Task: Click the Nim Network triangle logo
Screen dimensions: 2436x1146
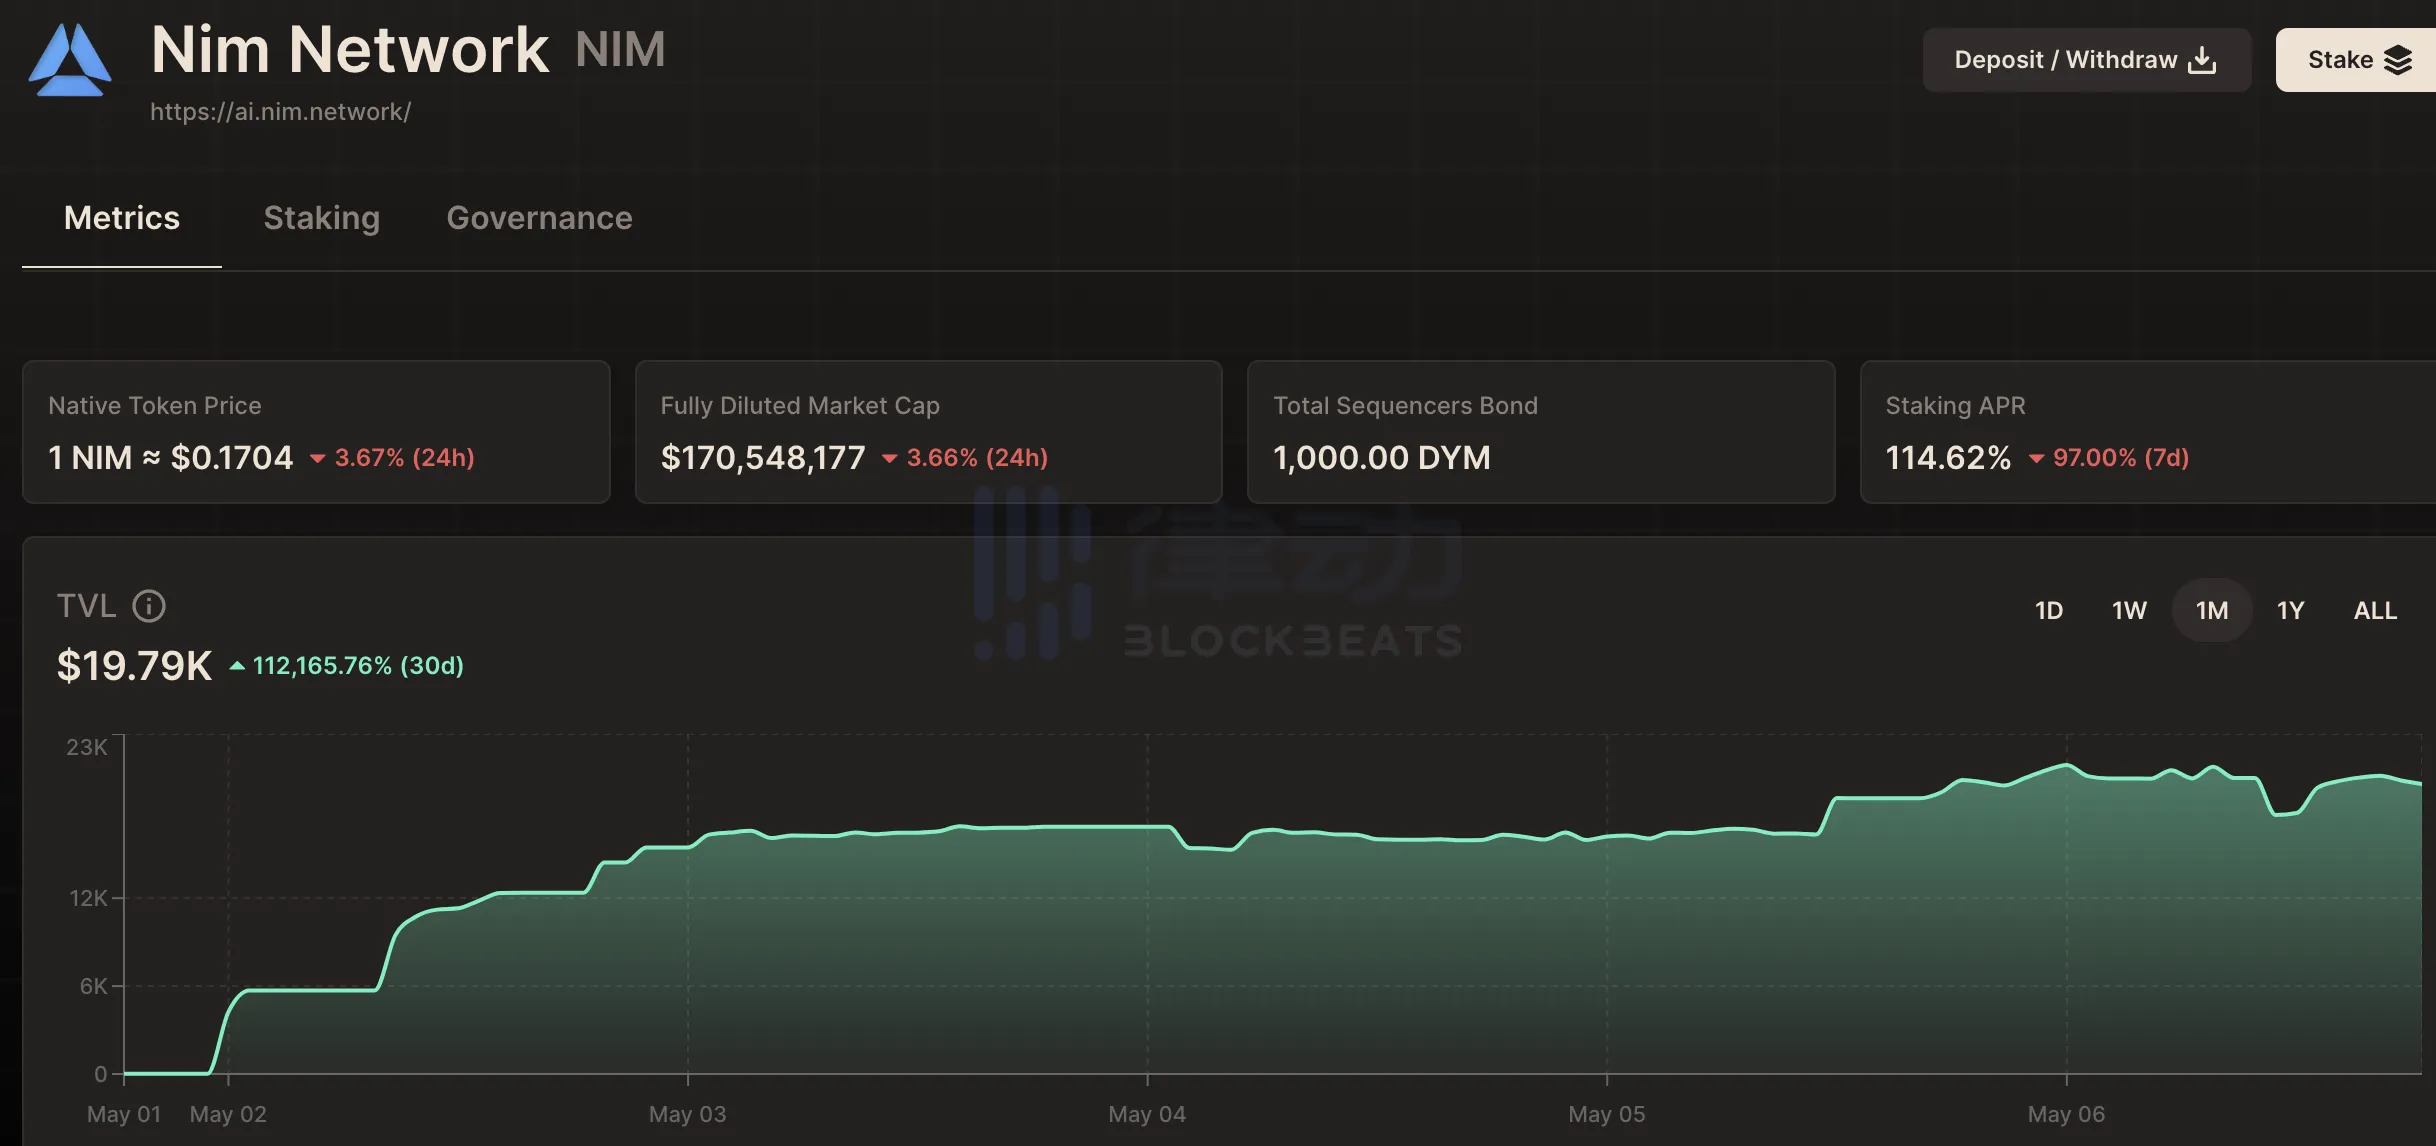Action: [x=69, y=61]
